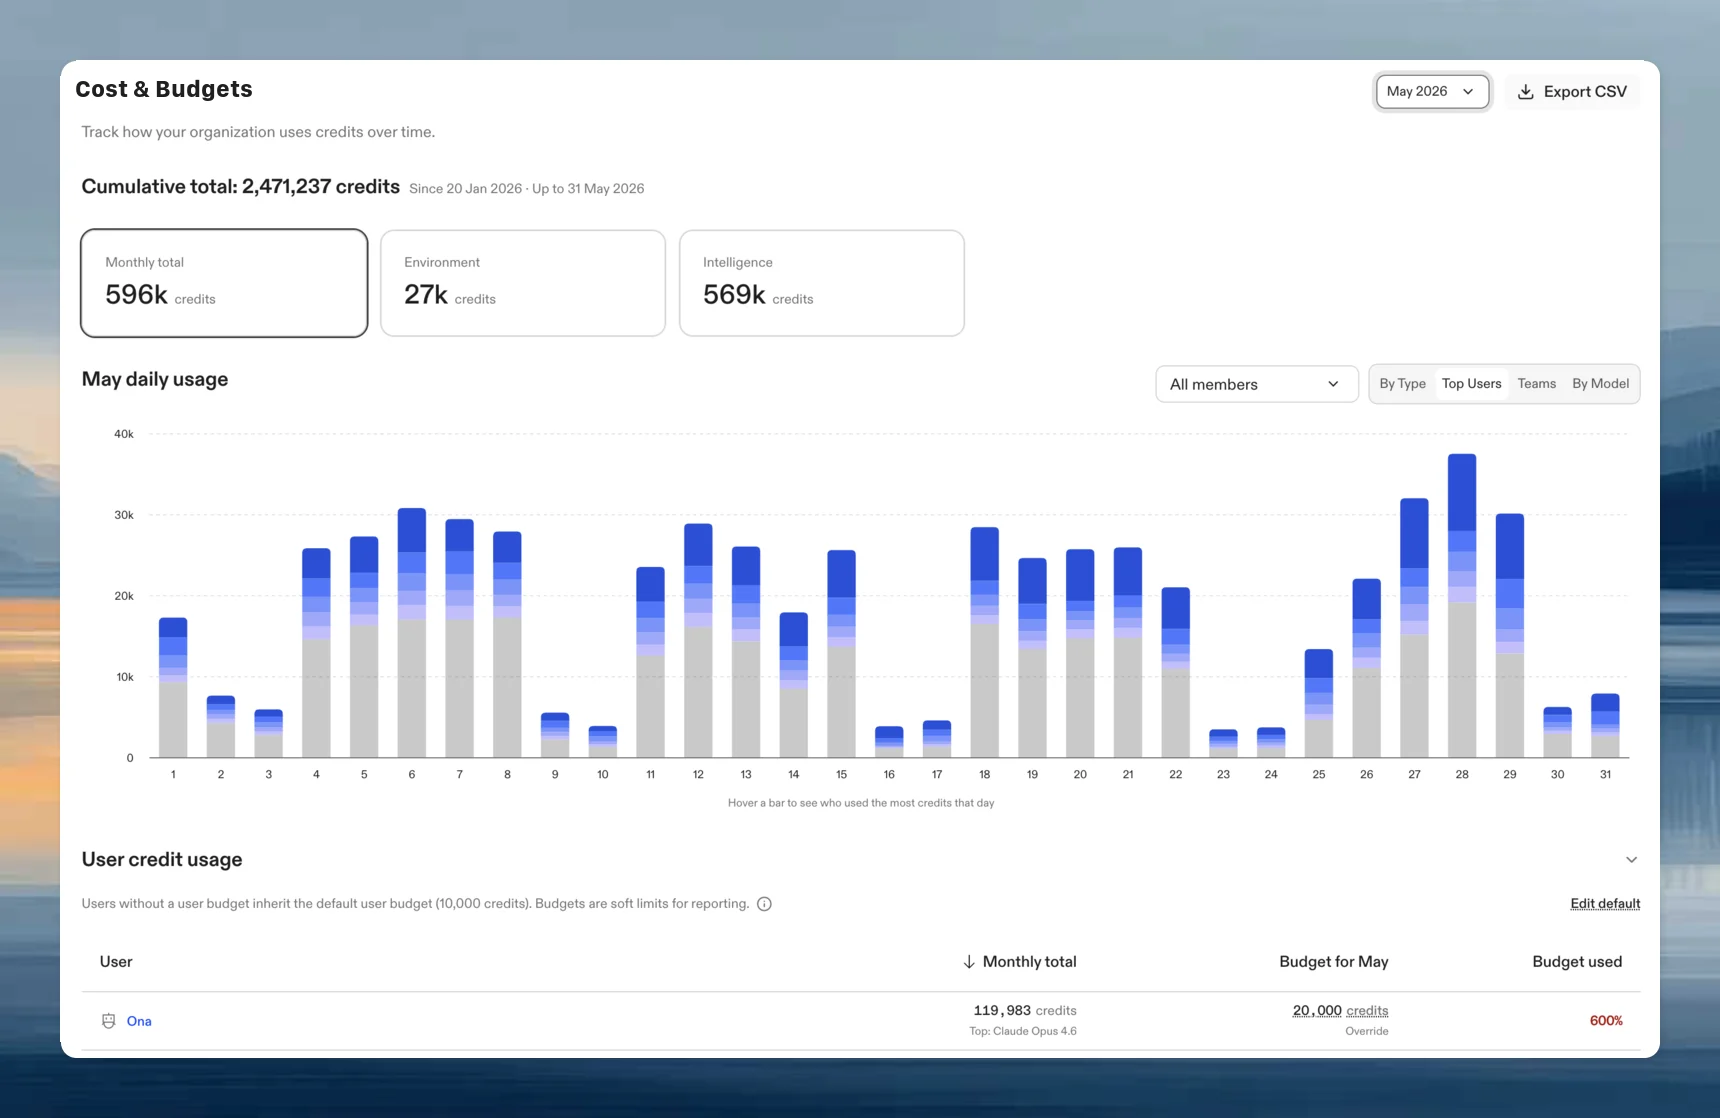Select the Monthly total 596k card
1720x1118 pixels.
224,283
